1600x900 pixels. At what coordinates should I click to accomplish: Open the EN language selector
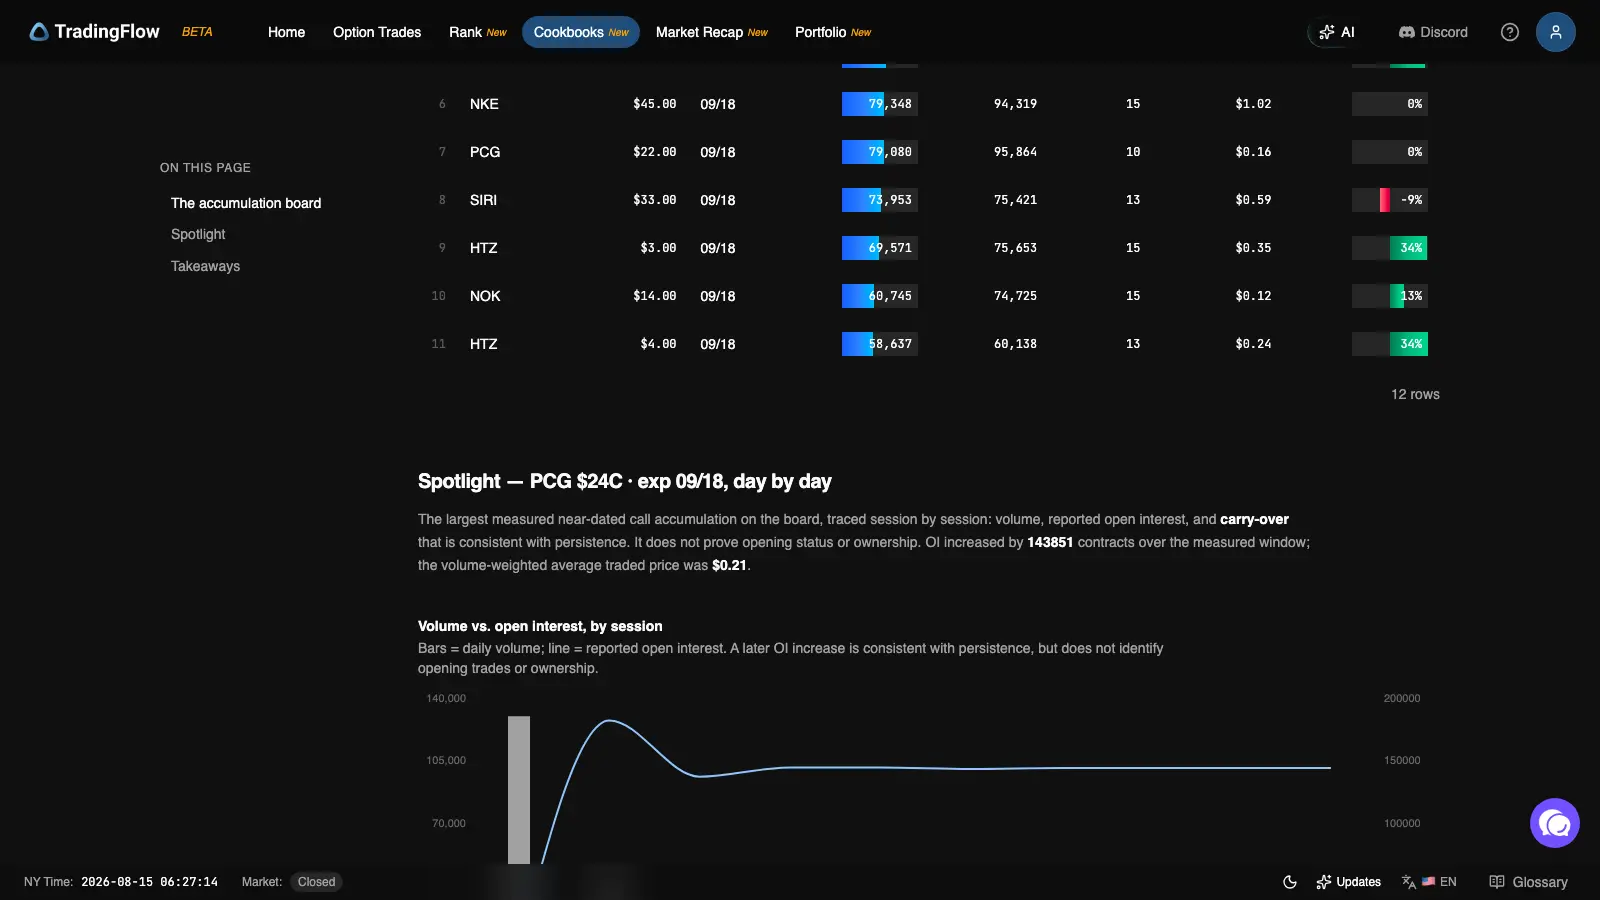[1429, 882]
